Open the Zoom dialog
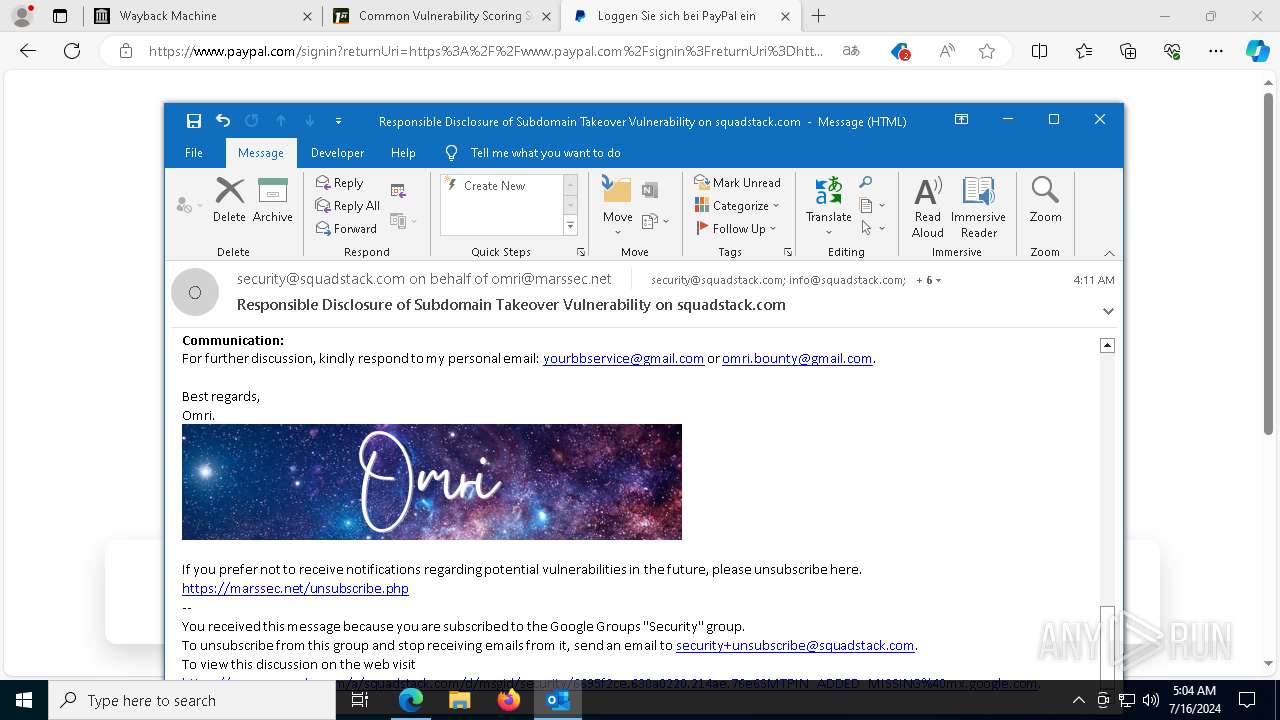1280x720 pixels. (x=1045, y=200)
